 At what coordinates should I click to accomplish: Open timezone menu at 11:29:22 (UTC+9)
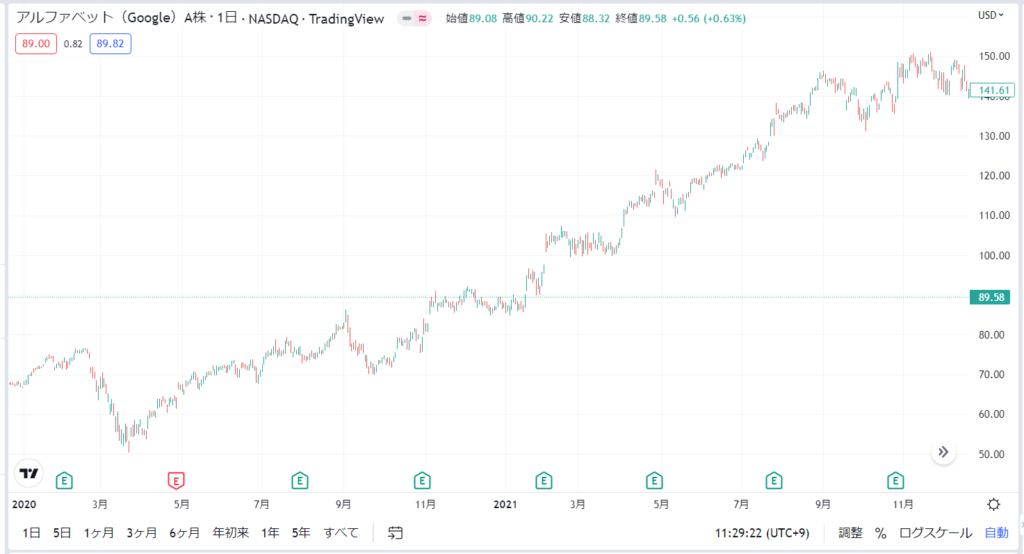coord(762,533)
